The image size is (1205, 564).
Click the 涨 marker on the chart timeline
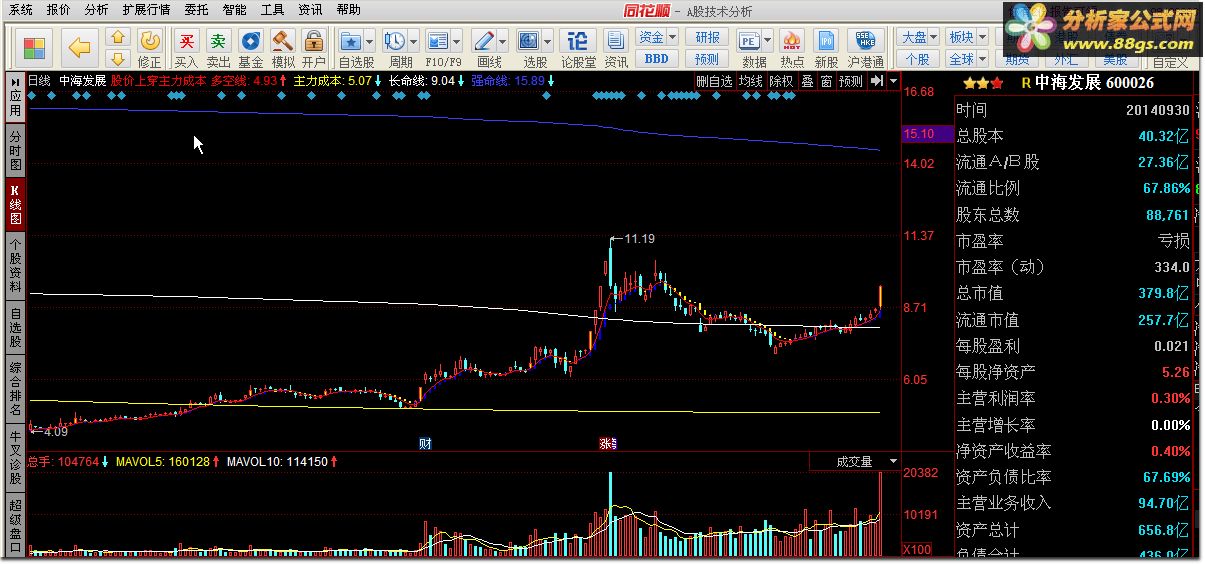[x=607, y=443]
